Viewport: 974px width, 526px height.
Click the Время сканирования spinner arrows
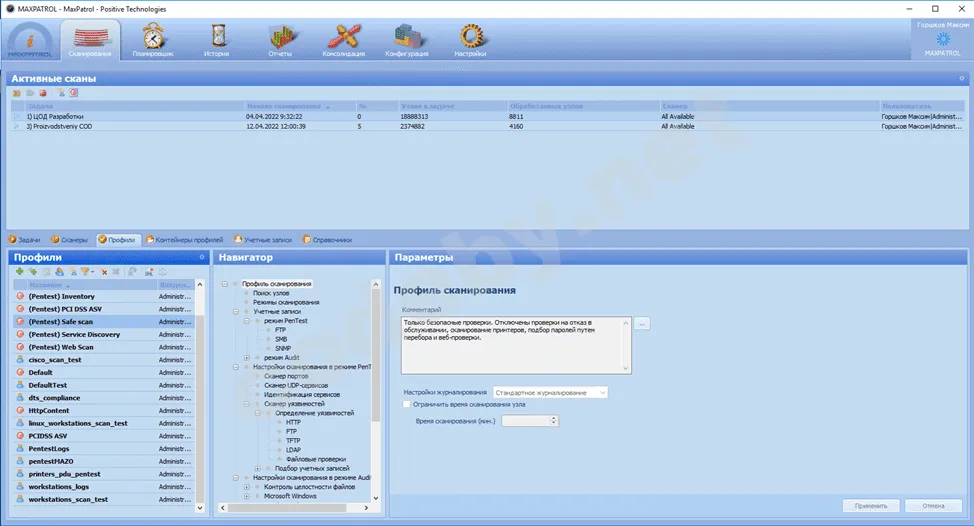tap(554, 421)
